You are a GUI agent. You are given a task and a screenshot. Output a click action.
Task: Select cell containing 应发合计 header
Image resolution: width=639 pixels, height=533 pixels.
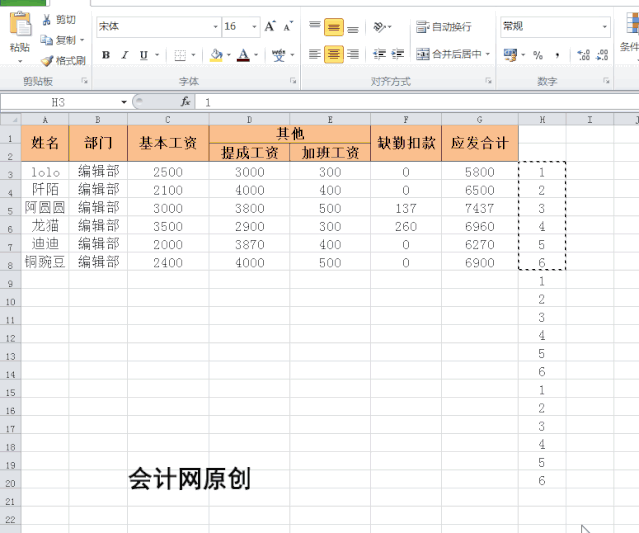(x=479, y=143)
